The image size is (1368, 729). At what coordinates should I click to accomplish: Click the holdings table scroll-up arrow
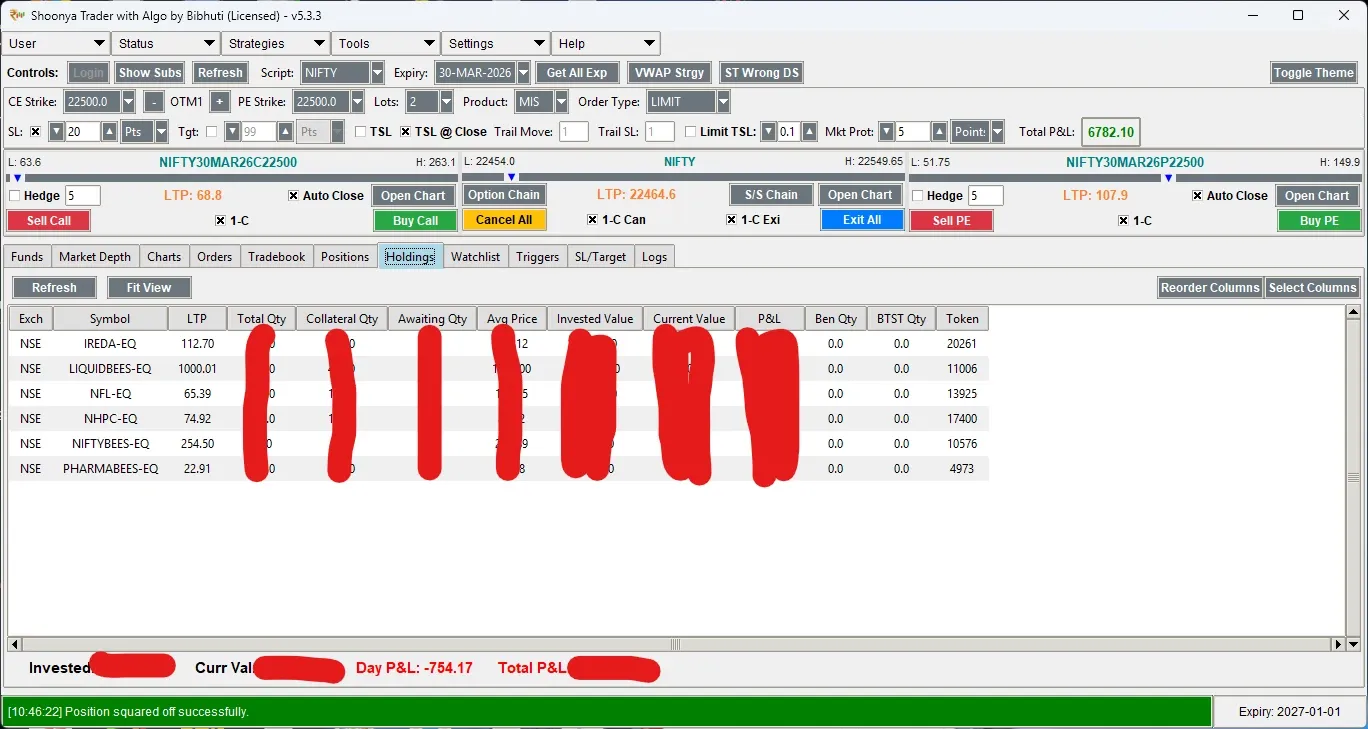[x=1354, y=314]
